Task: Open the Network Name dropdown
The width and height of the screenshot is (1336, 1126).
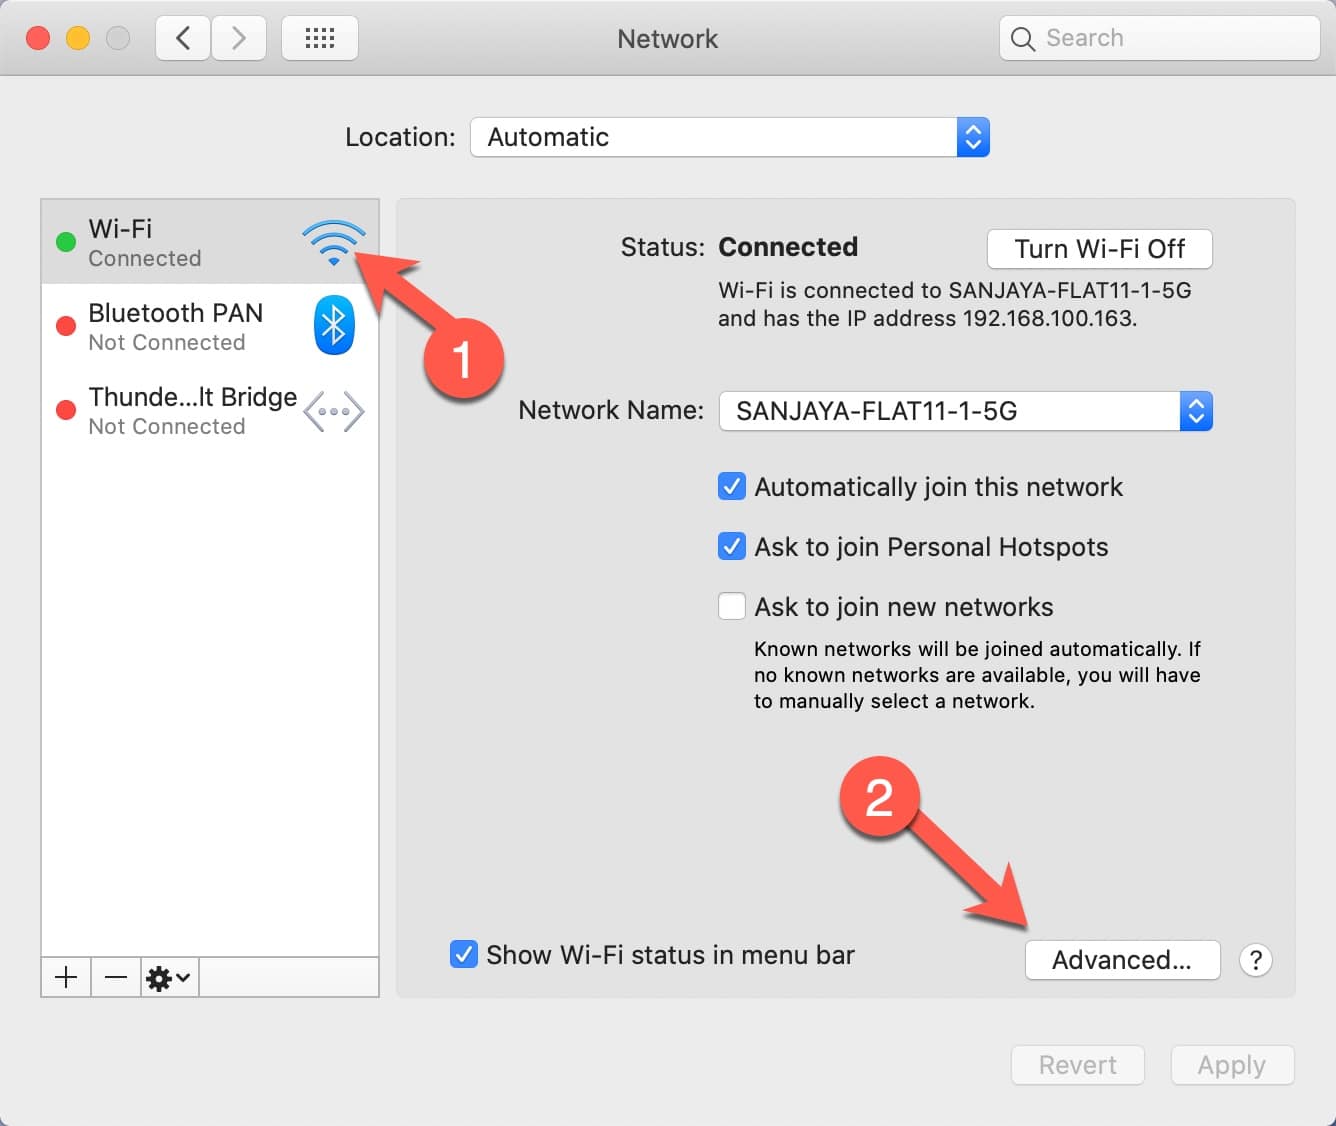Action: [966, 411]
